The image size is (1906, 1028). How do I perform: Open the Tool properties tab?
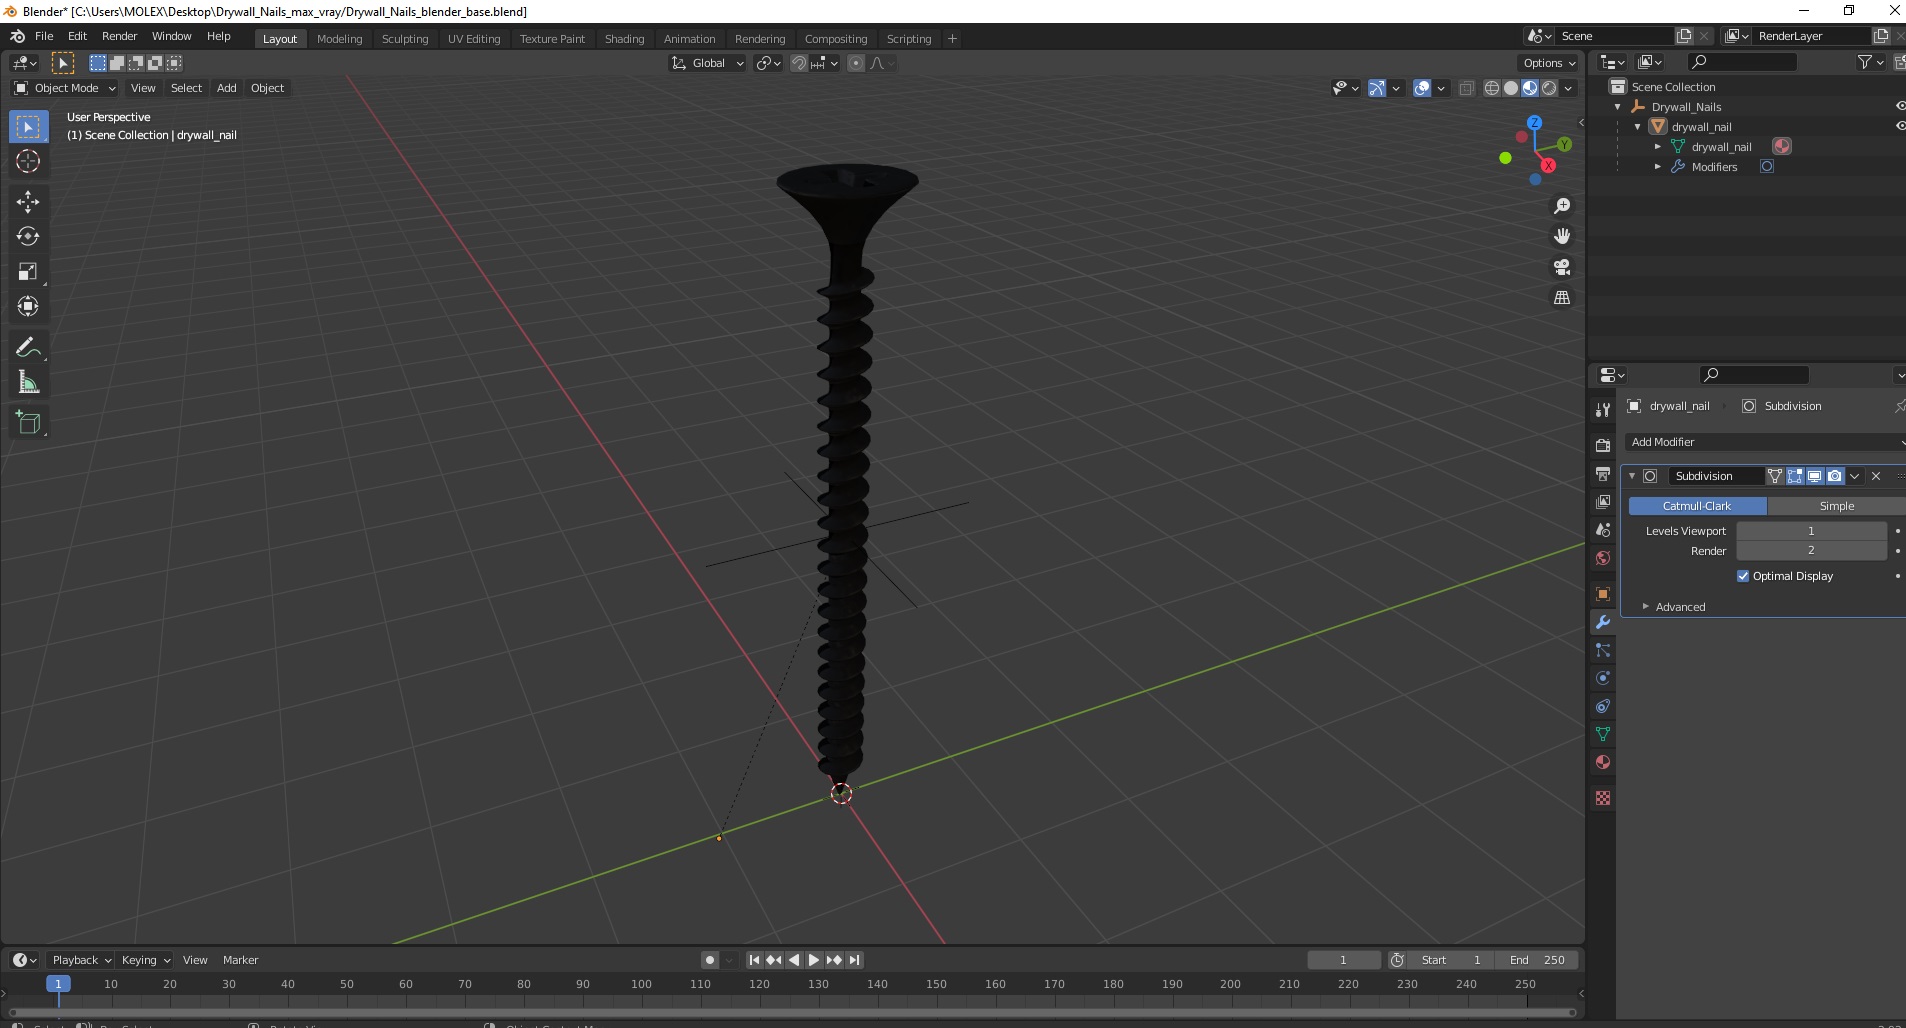[x=1603, y=410]
